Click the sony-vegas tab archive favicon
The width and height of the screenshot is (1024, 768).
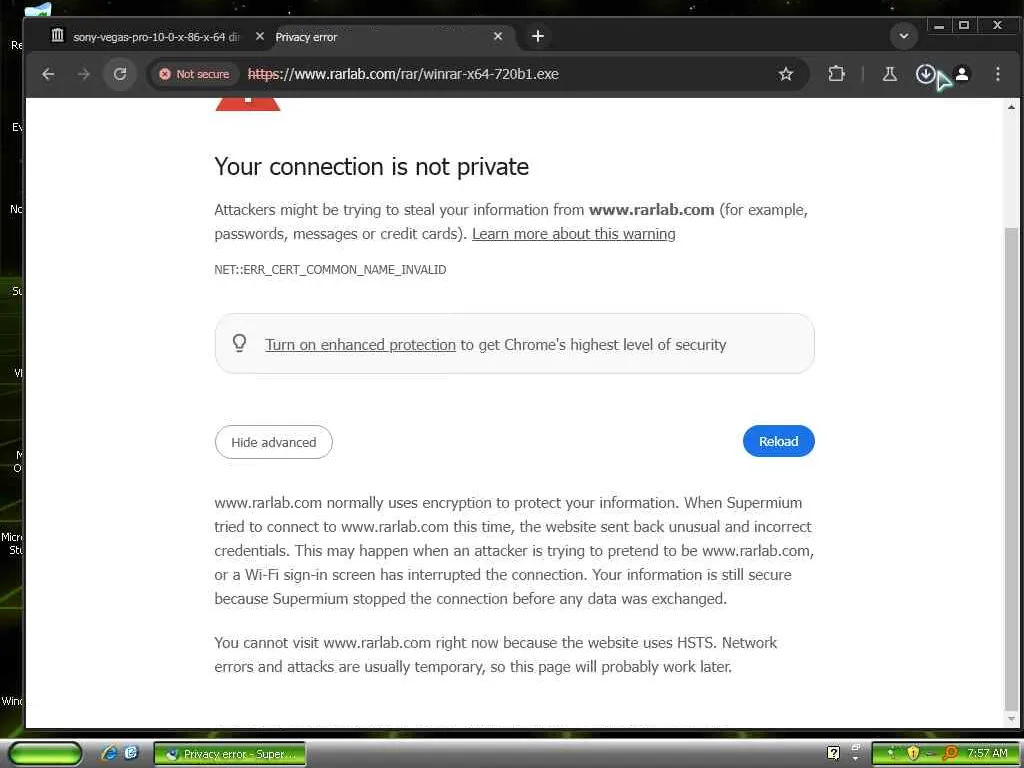pos(57,35)
